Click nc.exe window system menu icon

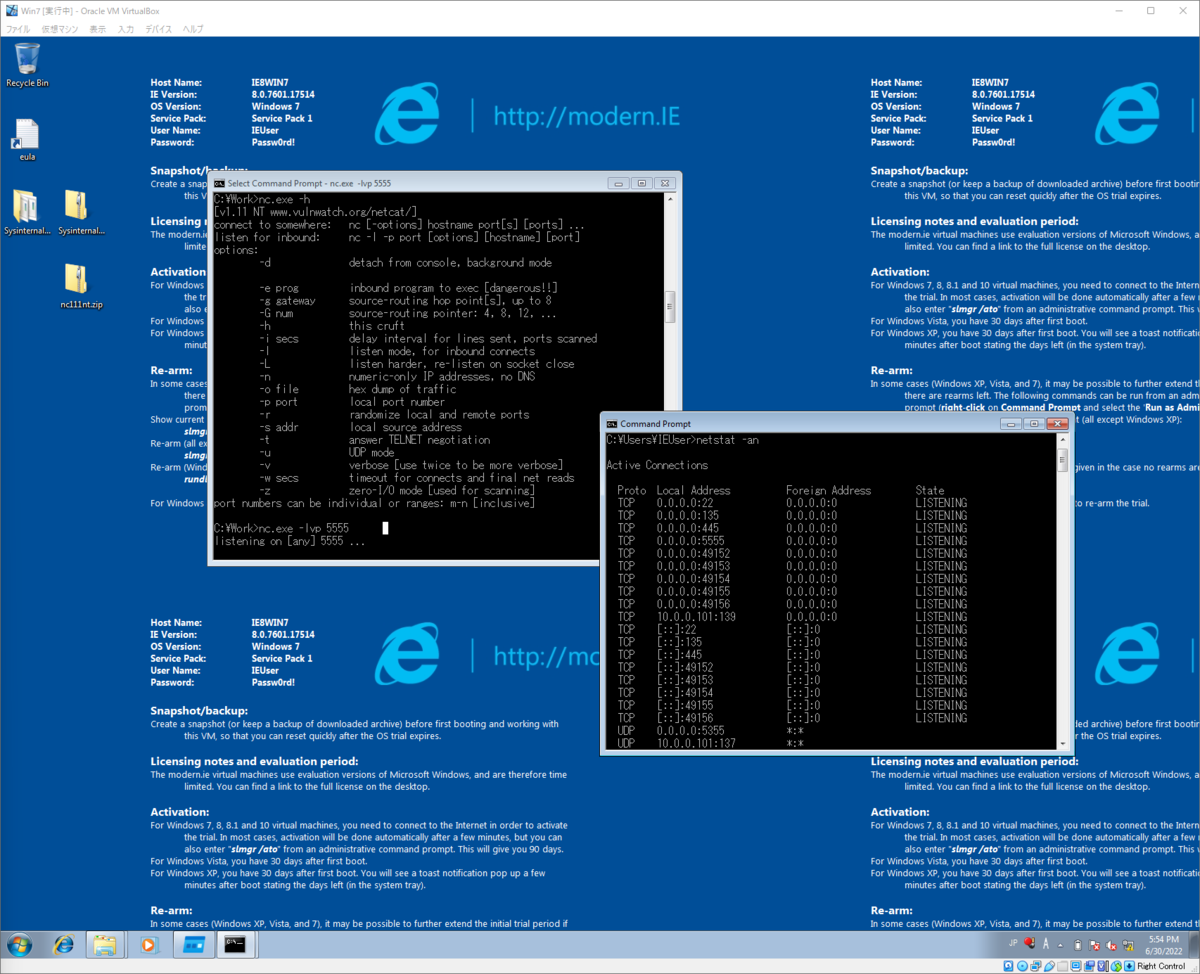click(219, 183)
